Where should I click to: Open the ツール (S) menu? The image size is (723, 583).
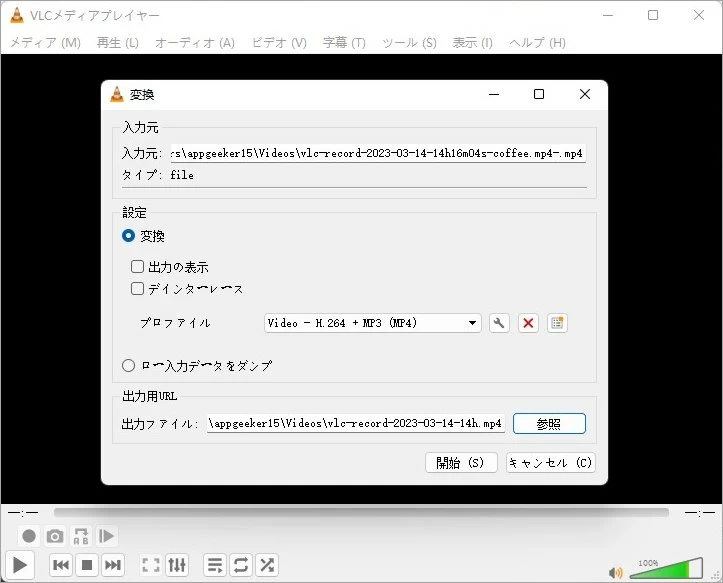(x=409, y=43)
